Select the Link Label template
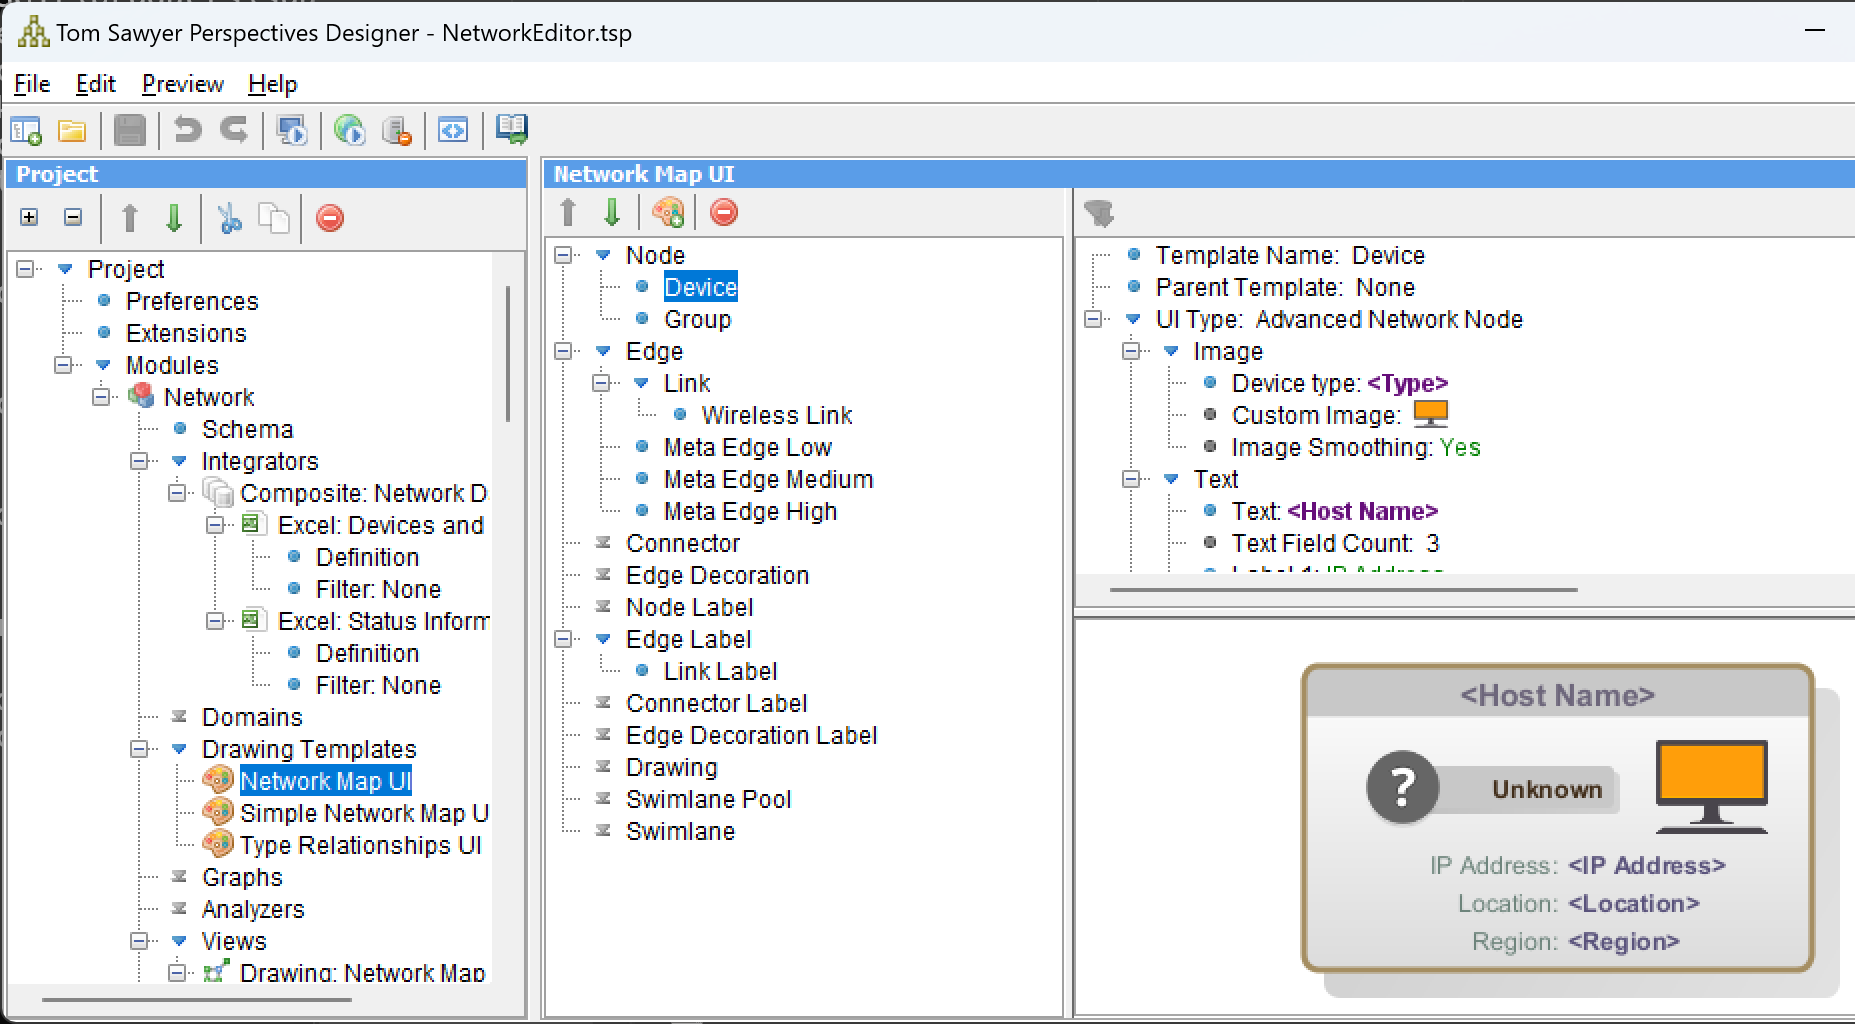This screenshot has width=1855, height=1024. click(720, 671)
